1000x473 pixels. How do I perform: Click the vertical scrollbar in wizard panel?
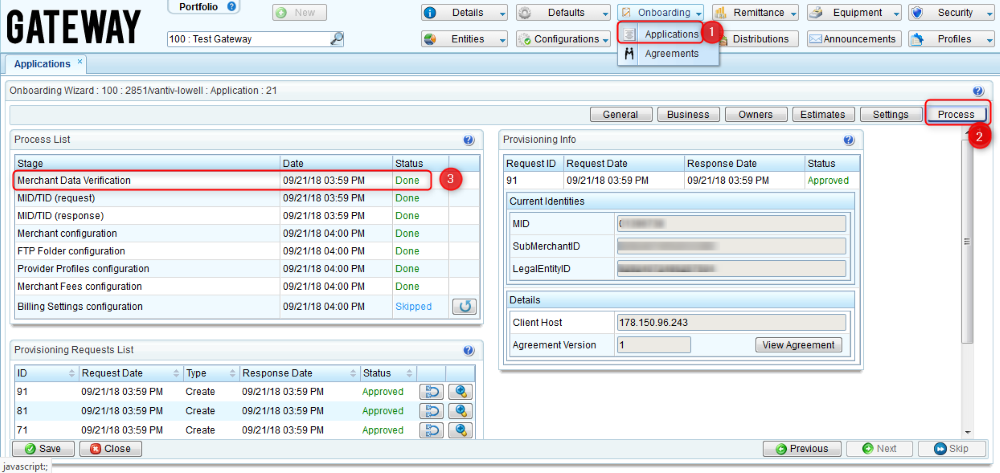coord(966,240)
